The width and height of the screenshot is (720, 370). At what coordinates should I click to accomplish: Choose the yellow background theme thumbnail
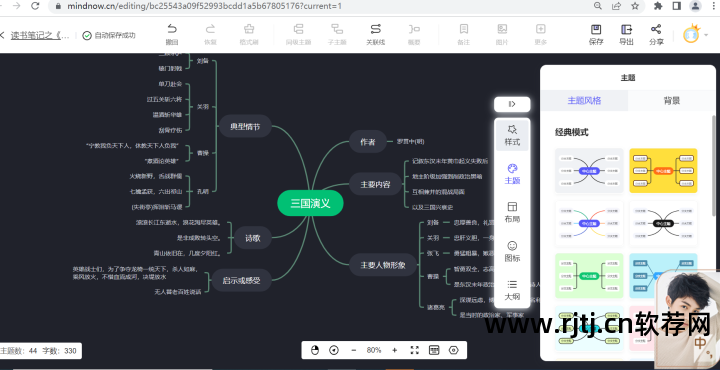(x=663, y=171)
